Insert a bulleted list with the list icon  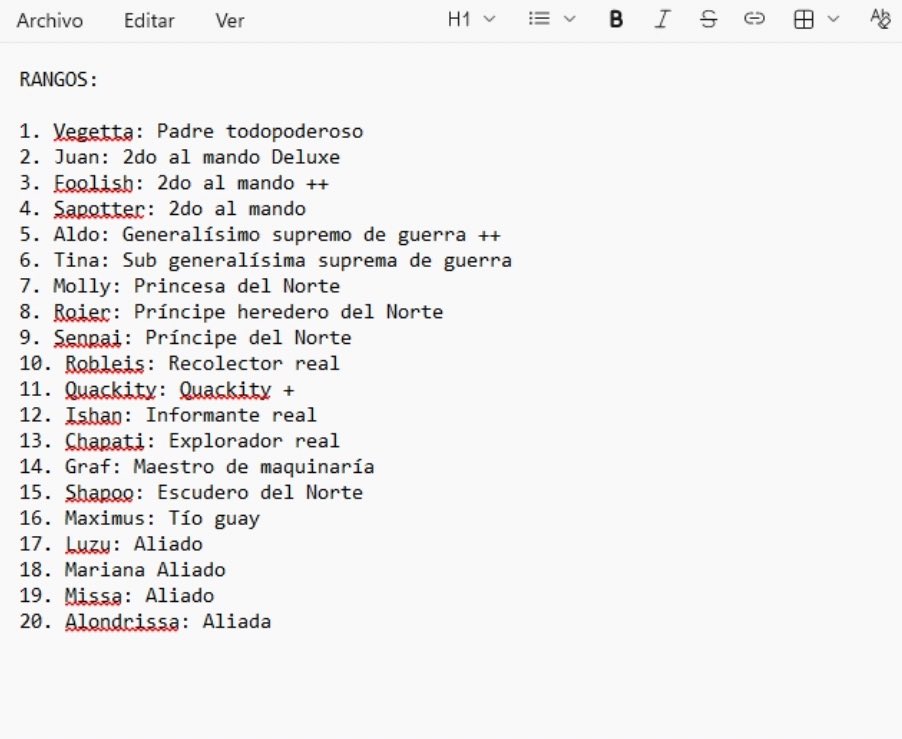tap(539, 19)
